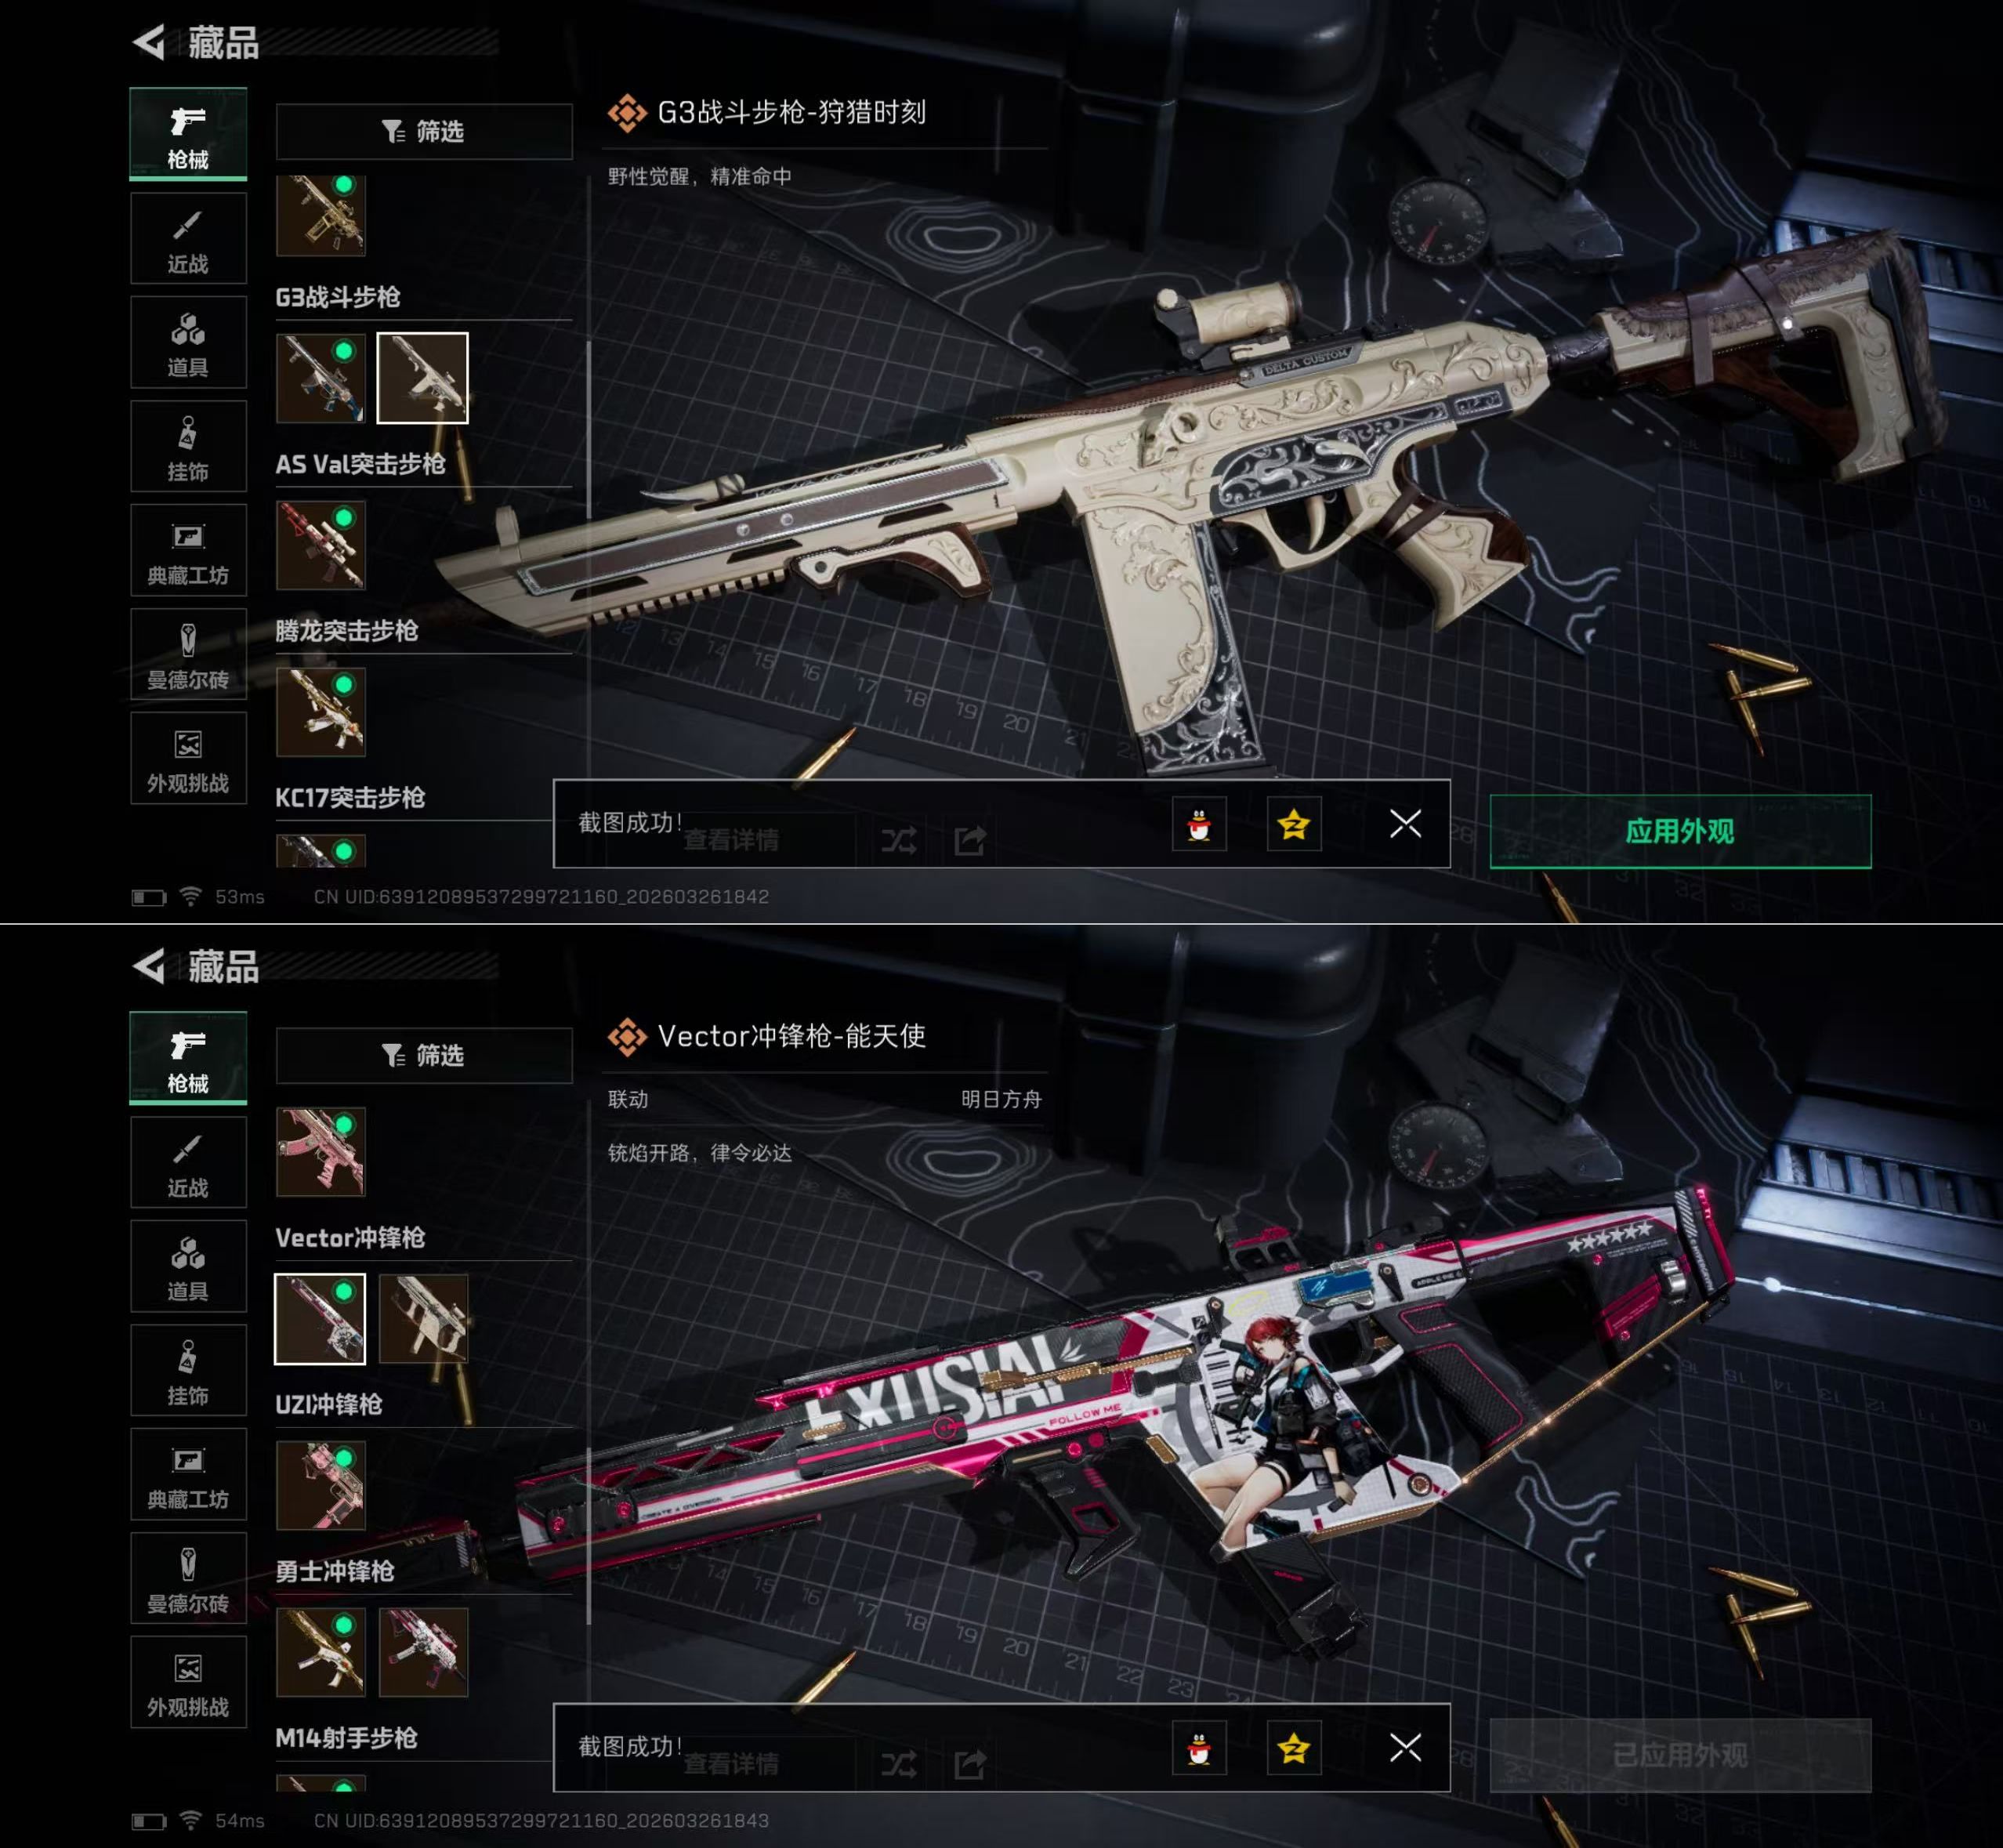2003x1848 pixels.
Task: Choose the AS Val突击步枪 skin thumbnail
Action: click(320, 545)
